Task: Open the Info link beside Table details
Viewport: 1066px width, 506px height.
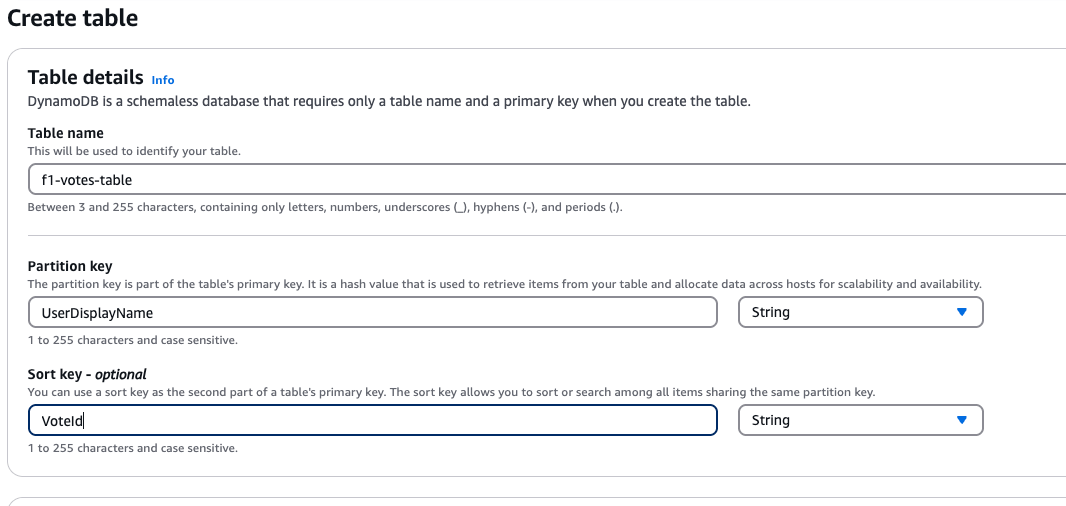Action: pos(163,80)
